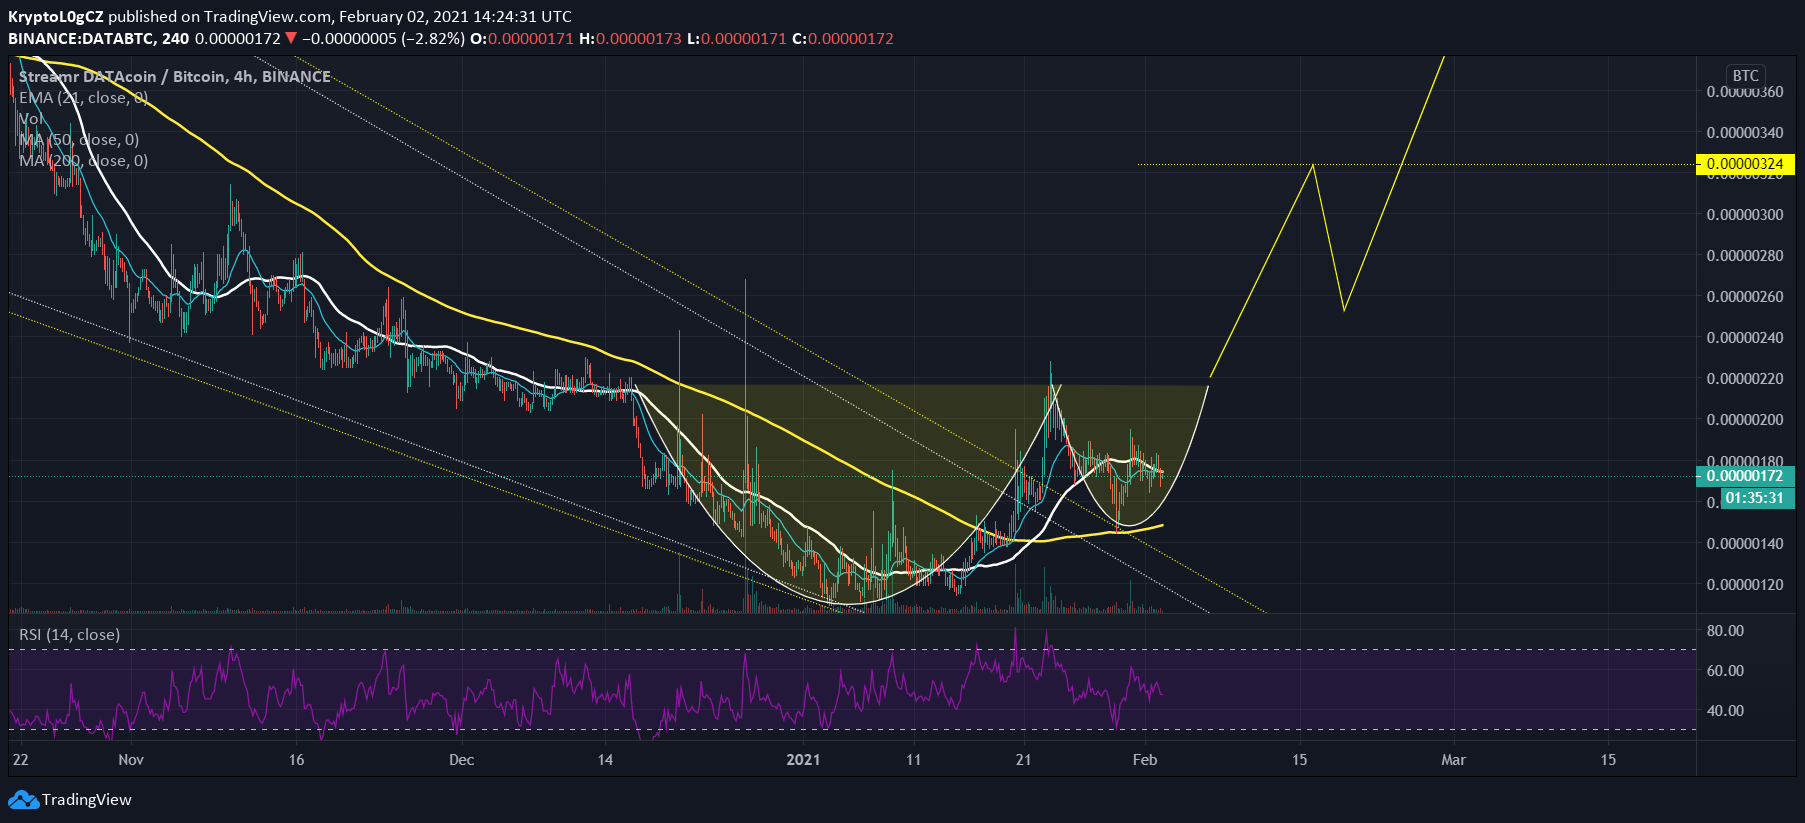This screenshot has height=823, width=1805.
Task: Click the KryptoL0gCZ author name
Action: (x=56, y=16)
